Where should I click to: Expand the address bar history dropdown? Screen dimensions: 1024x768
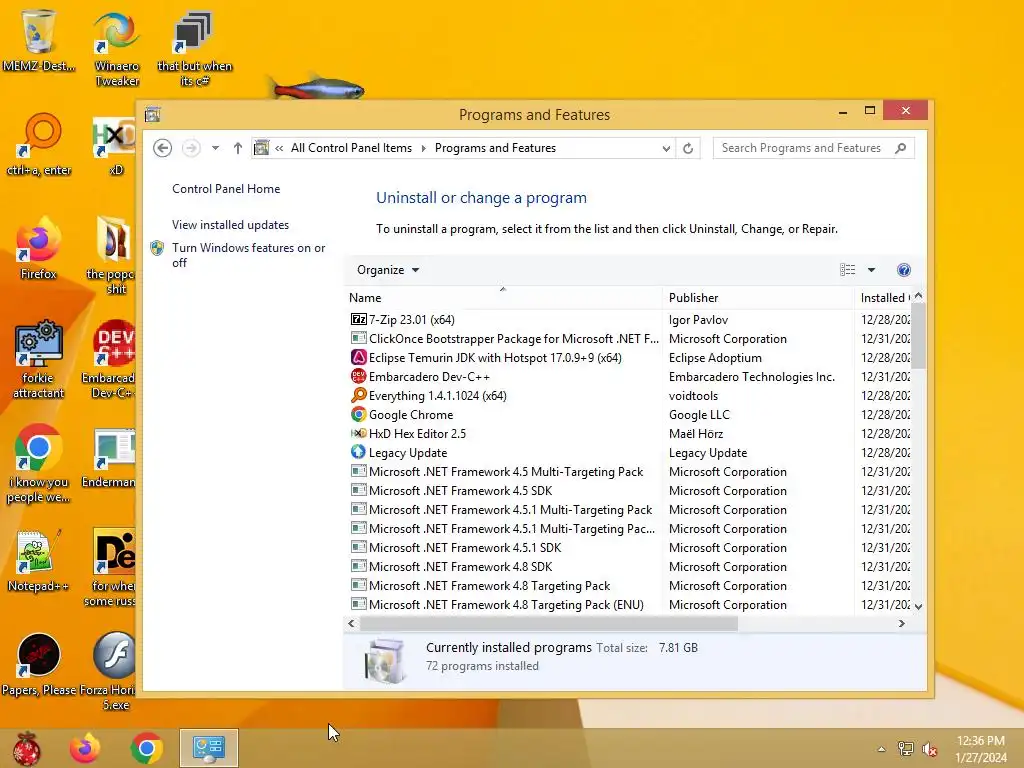click(666, 148)
